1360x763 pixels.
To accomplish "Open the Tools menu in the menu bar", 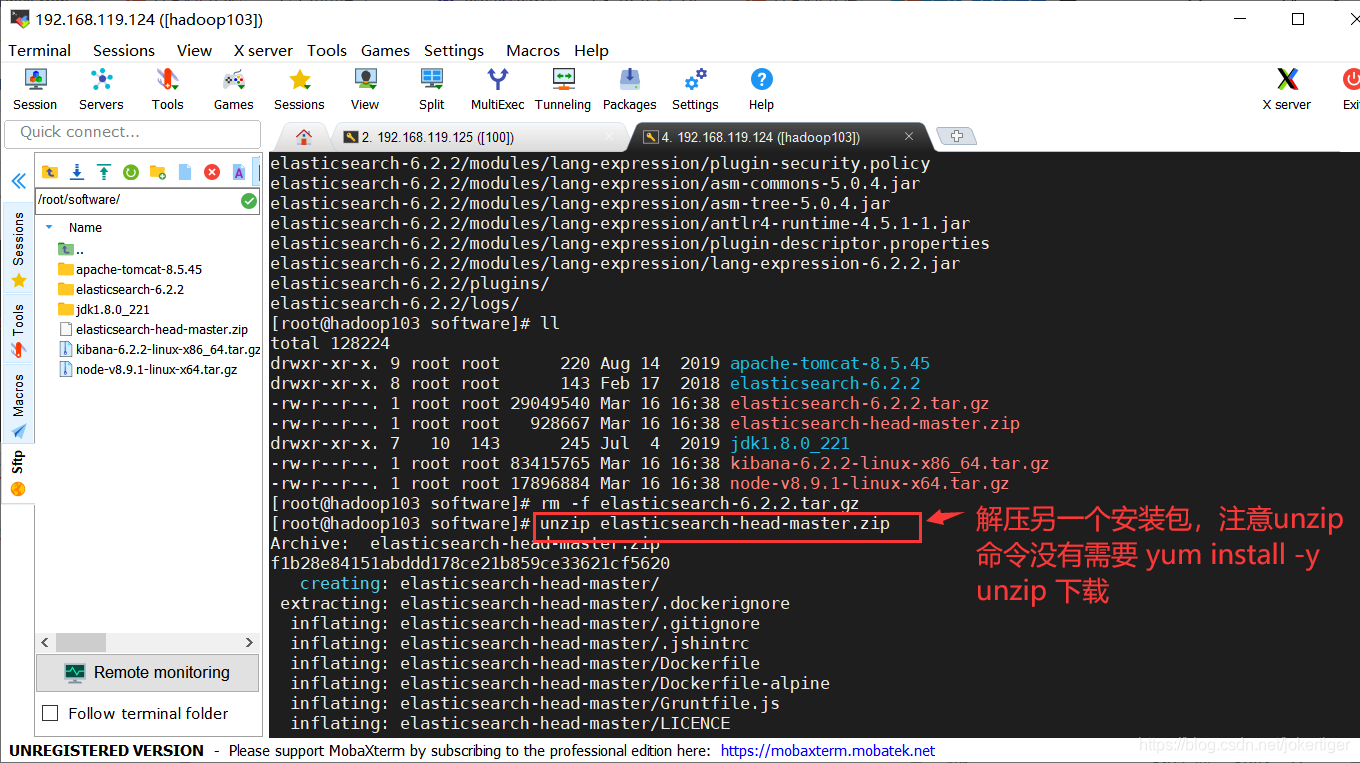I will [327, 50].
